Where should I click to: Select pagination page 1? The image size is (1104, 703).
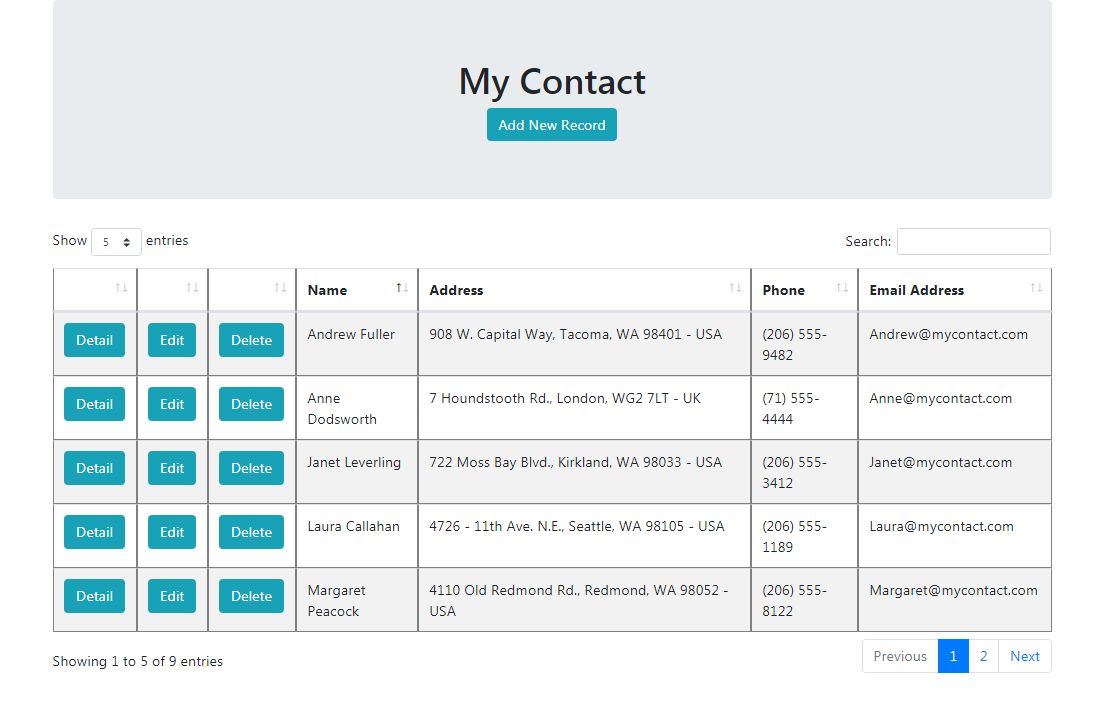coord(953,657)
